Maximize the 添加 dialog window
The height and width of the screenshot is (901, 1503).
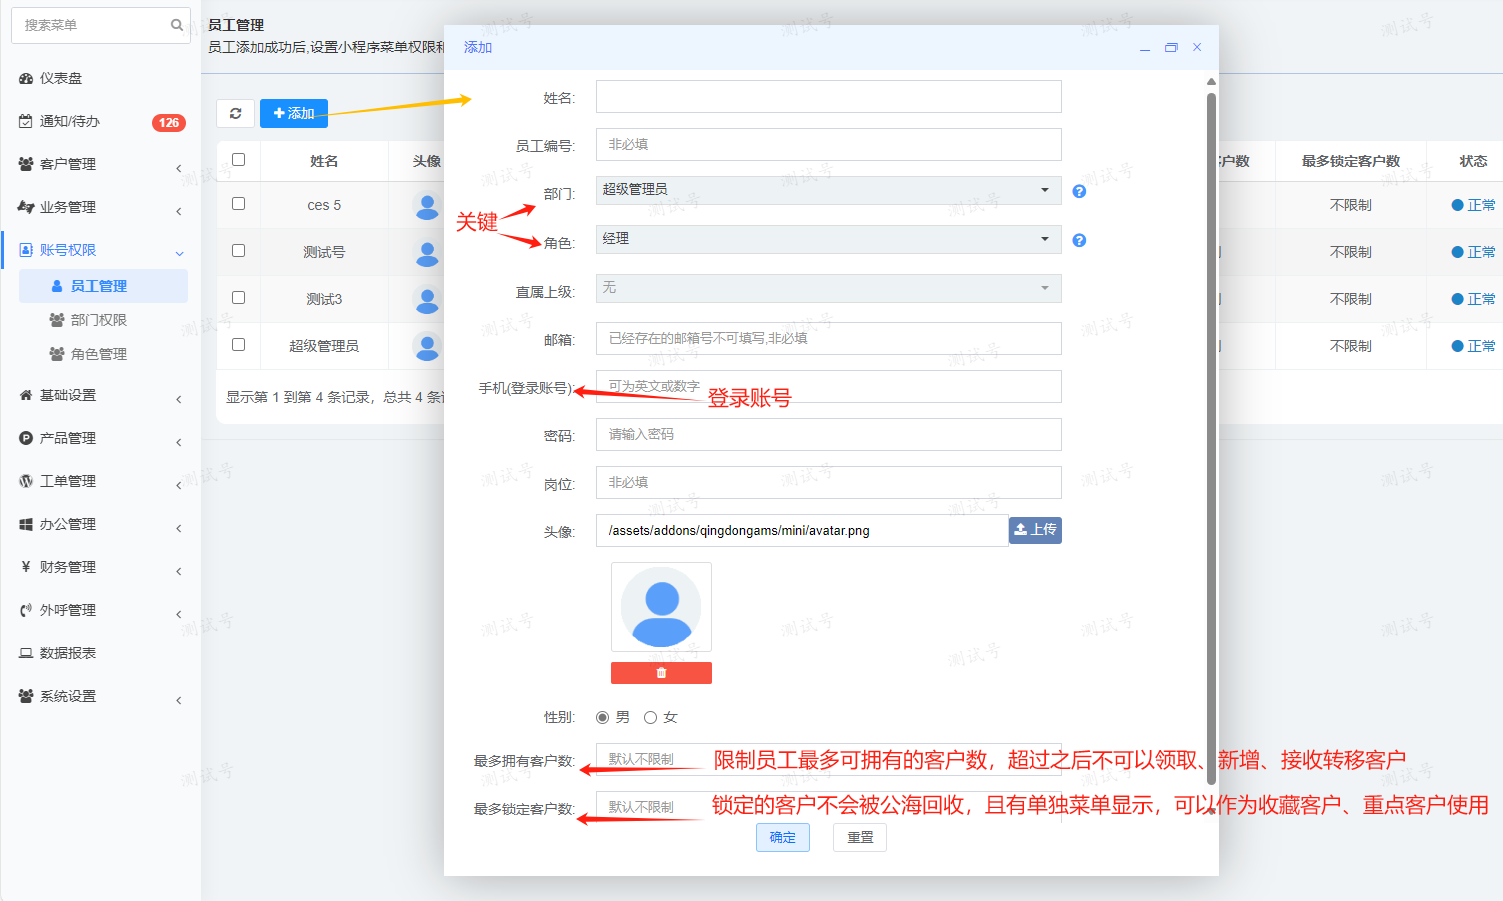pos(1171,47)
